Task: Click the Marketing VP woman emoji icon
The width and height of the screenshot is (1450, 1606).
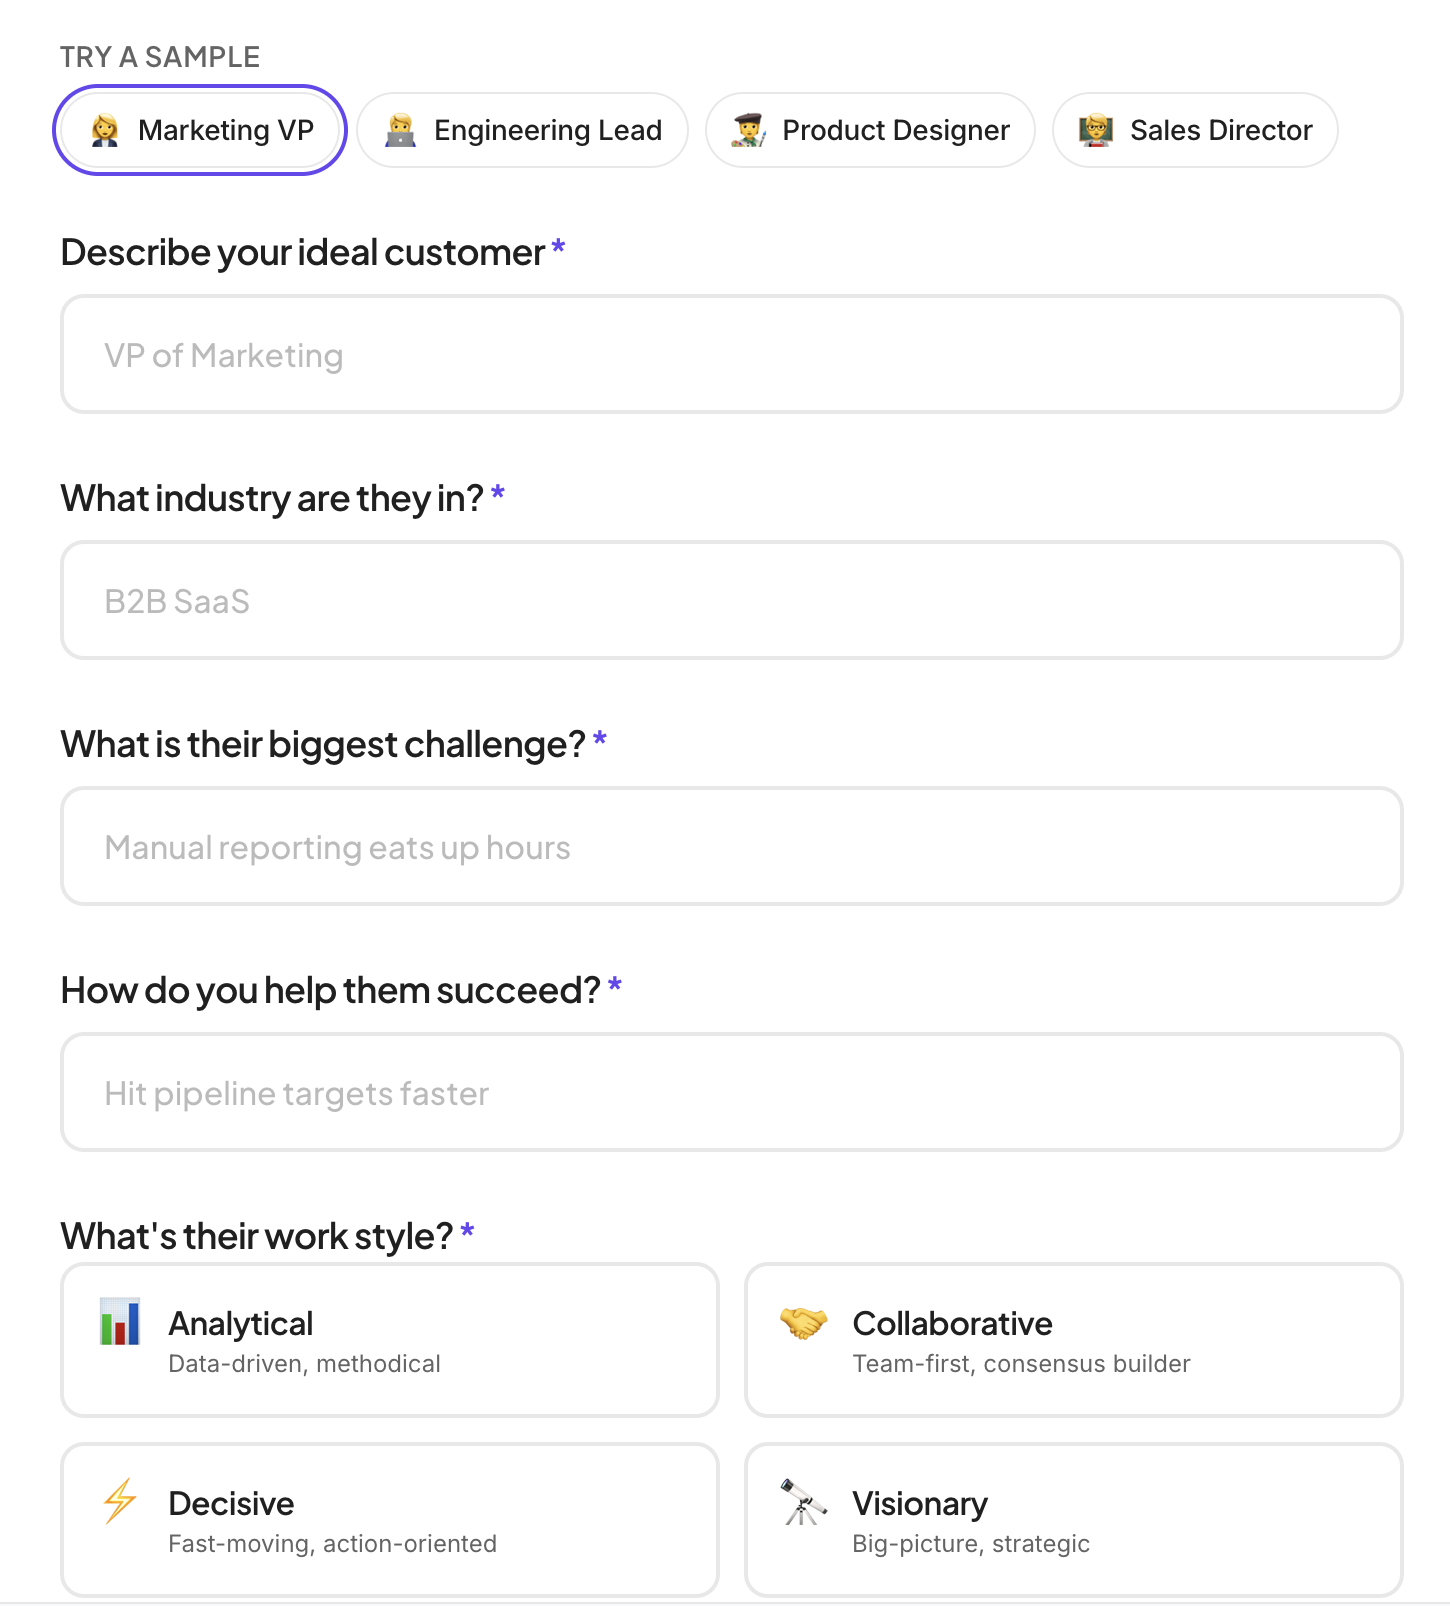Action: click(x=105, y=130)
